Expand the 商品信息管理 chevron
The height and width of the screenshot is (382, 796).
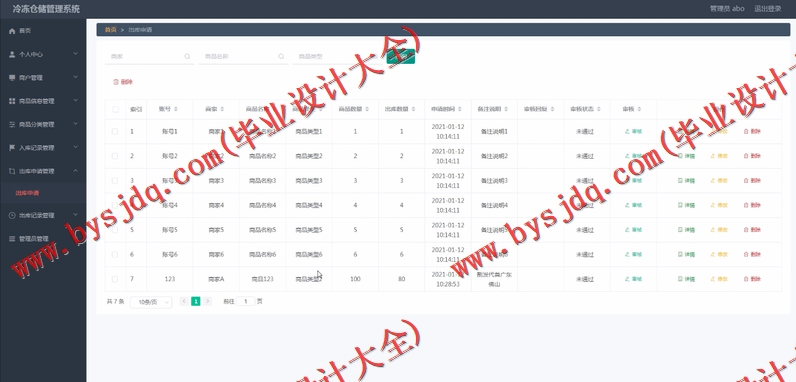[x=76, y=100]
